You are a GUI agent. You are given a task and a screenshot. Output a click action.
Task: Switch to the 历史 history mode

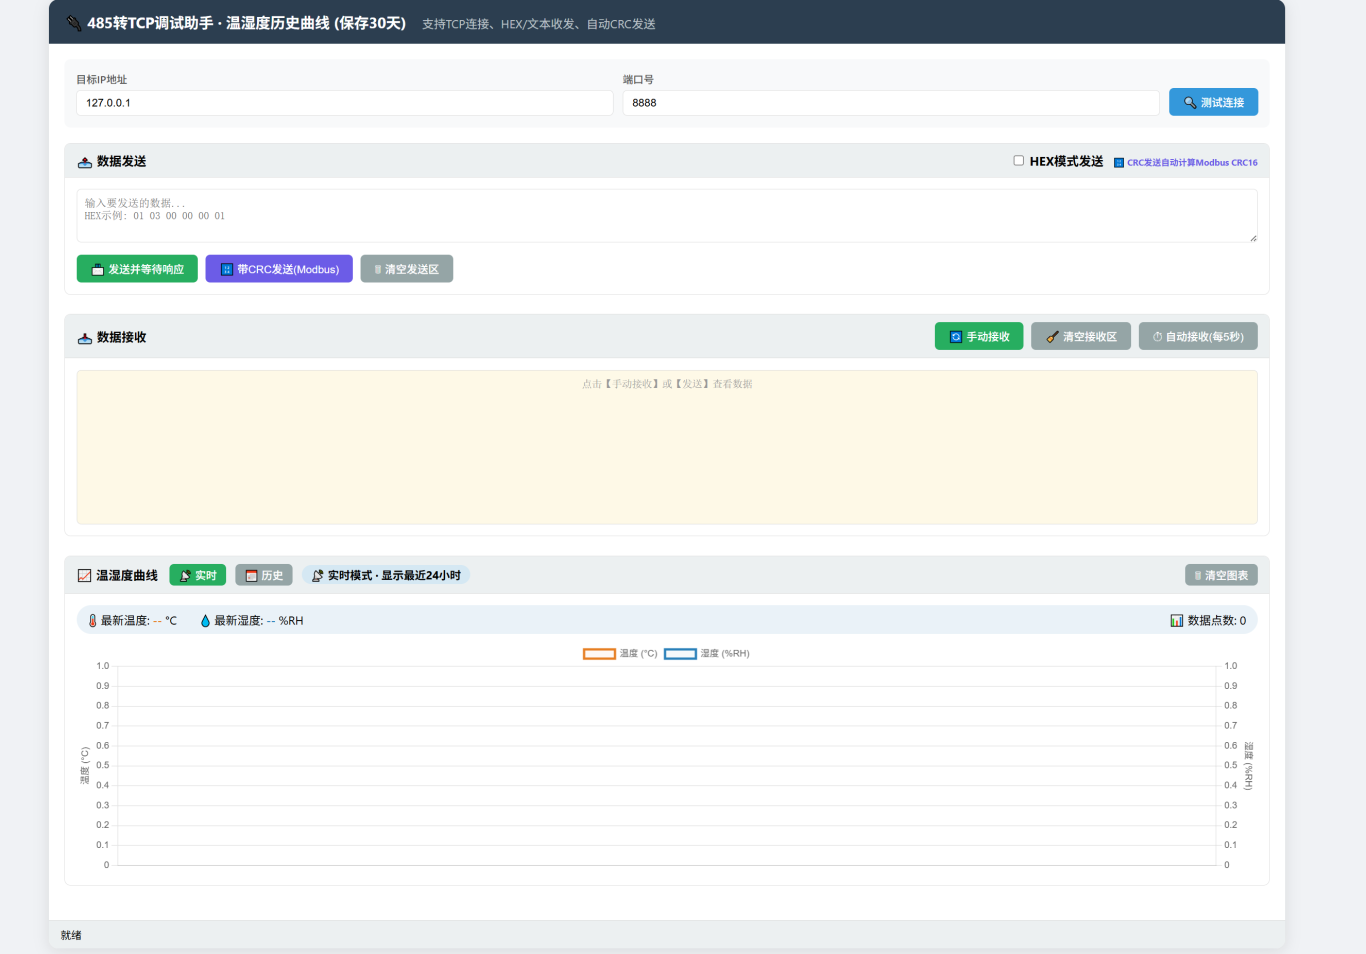[264, 575]
